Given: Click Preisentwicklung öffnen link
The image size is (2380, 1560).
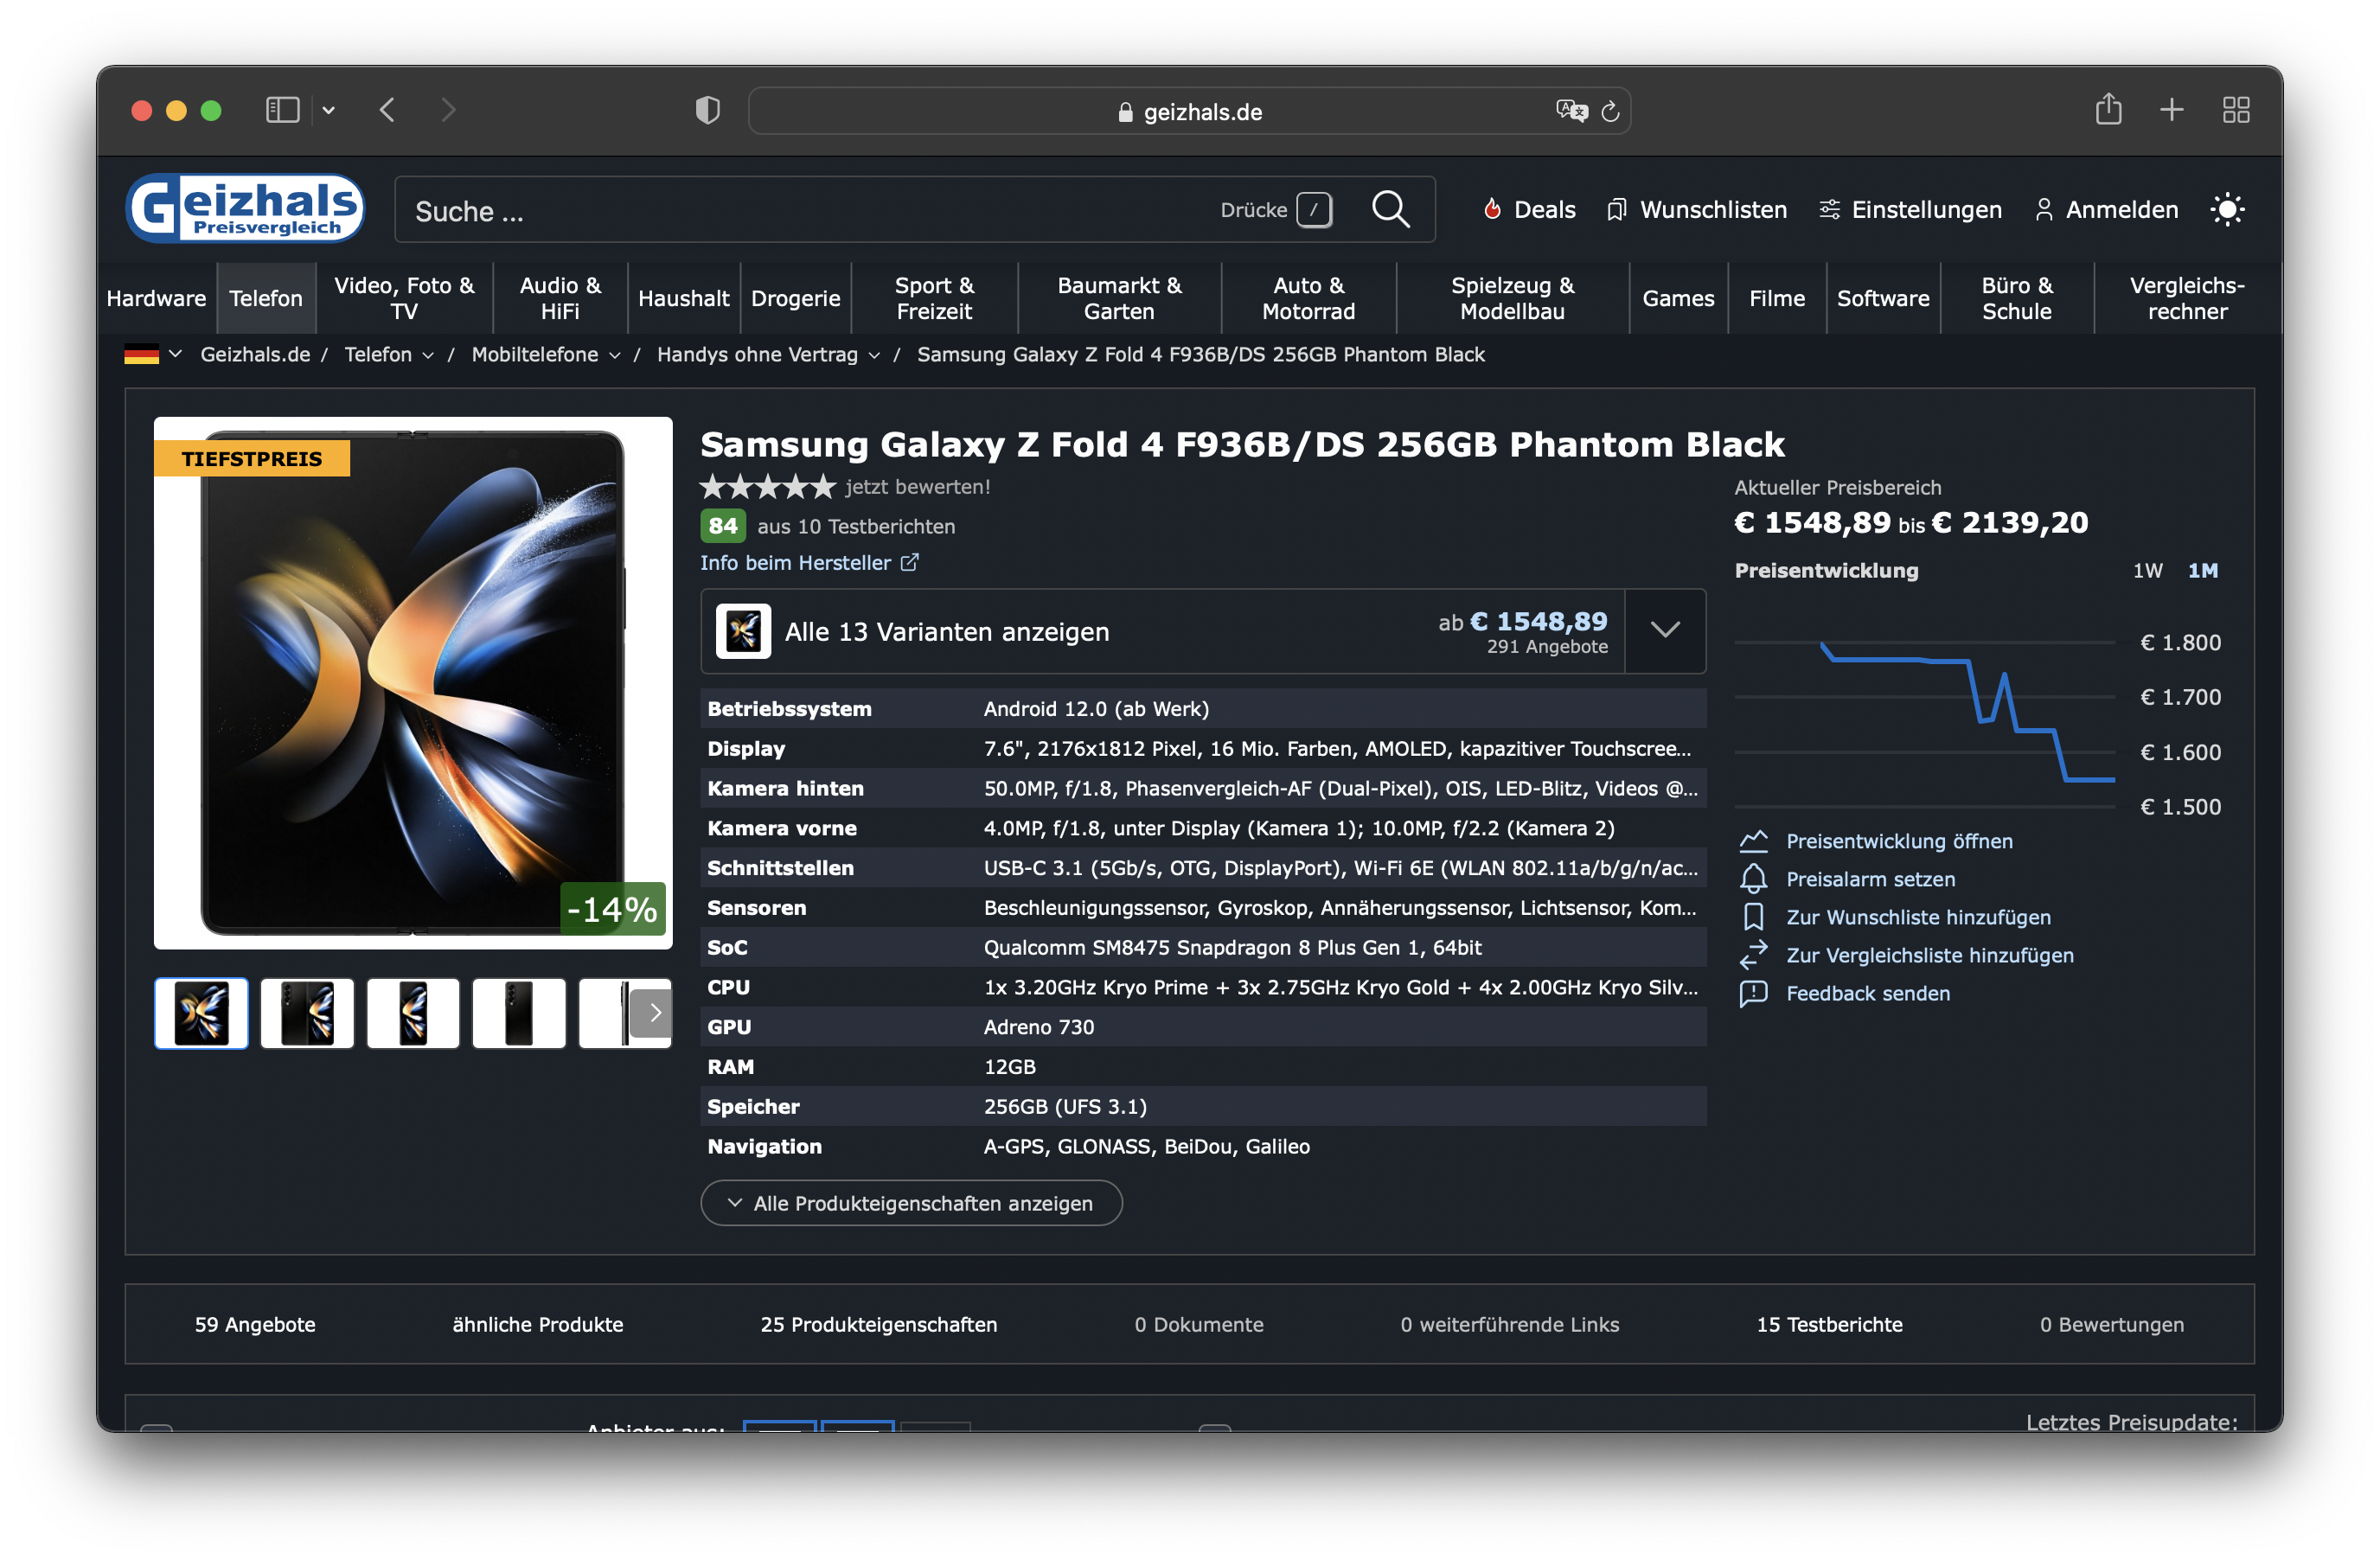Looking at the screenshot, I should [1899, 841].
